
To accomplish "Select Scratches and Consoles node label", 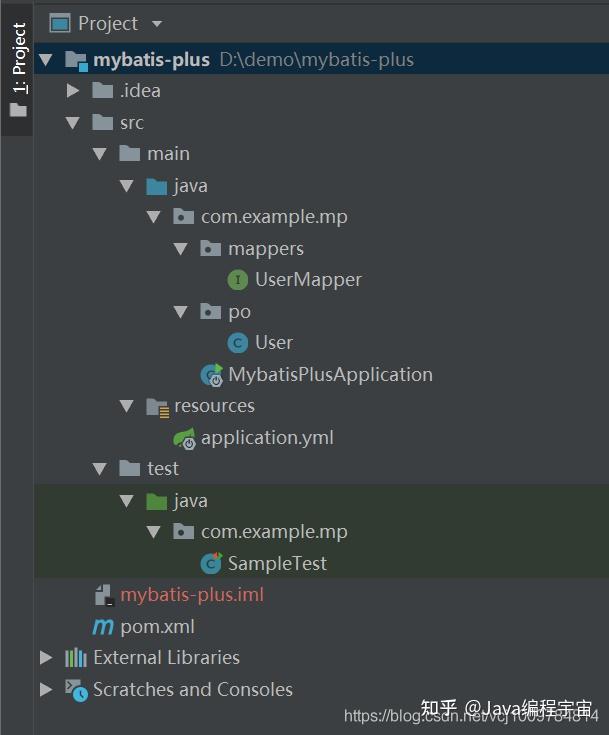I will tap(193, 689).
